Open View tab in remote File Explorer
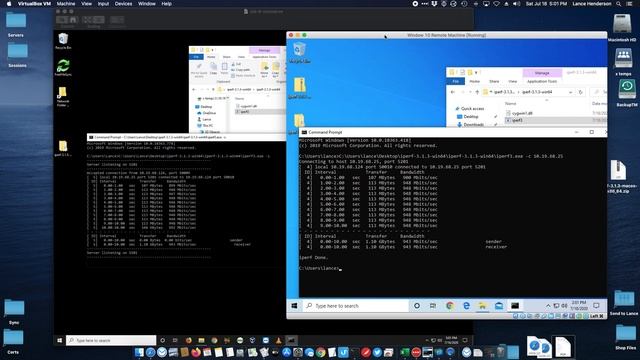Screen dimensions: 640x360 513,81
